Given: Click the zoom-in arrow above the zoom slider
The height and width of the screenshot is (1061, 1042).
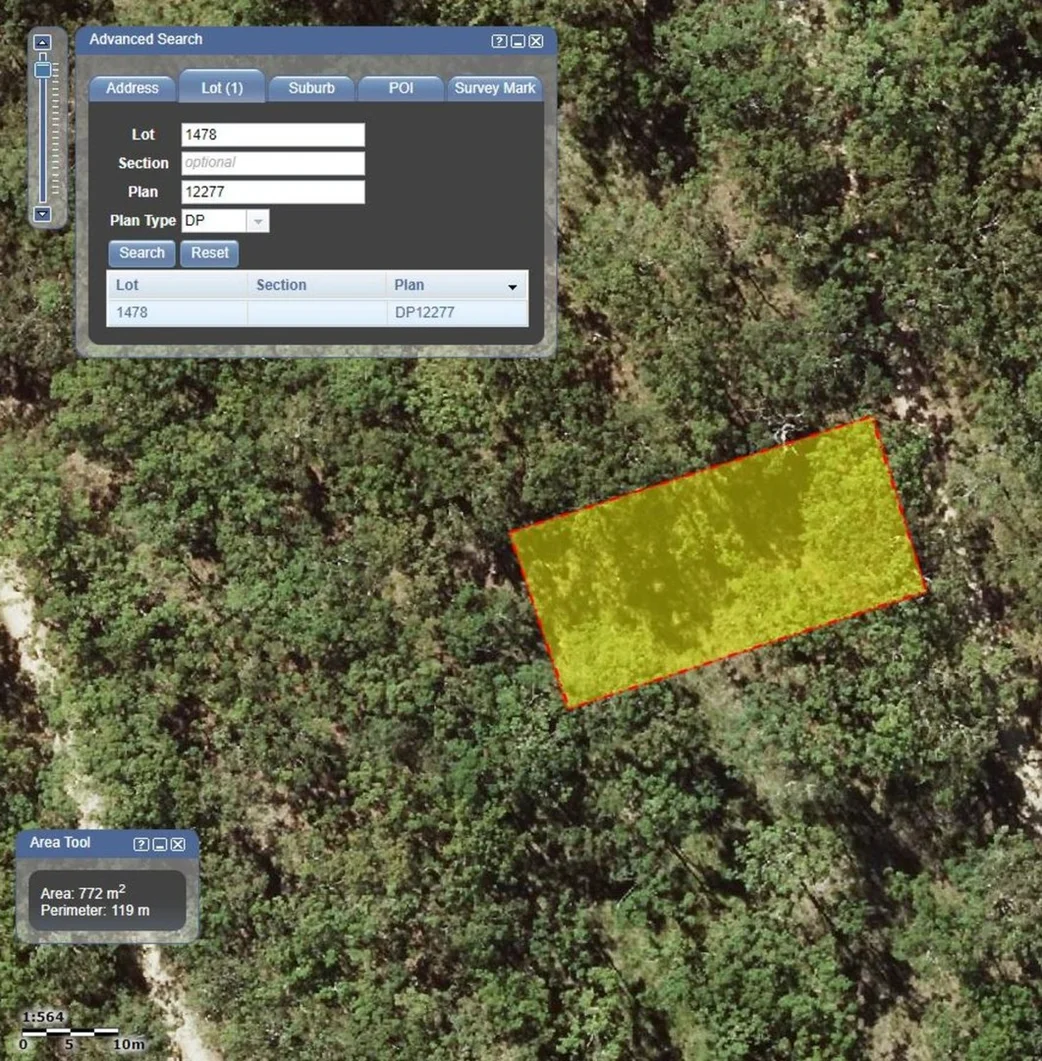Looking at the screenshot, I should click(42, 43).
